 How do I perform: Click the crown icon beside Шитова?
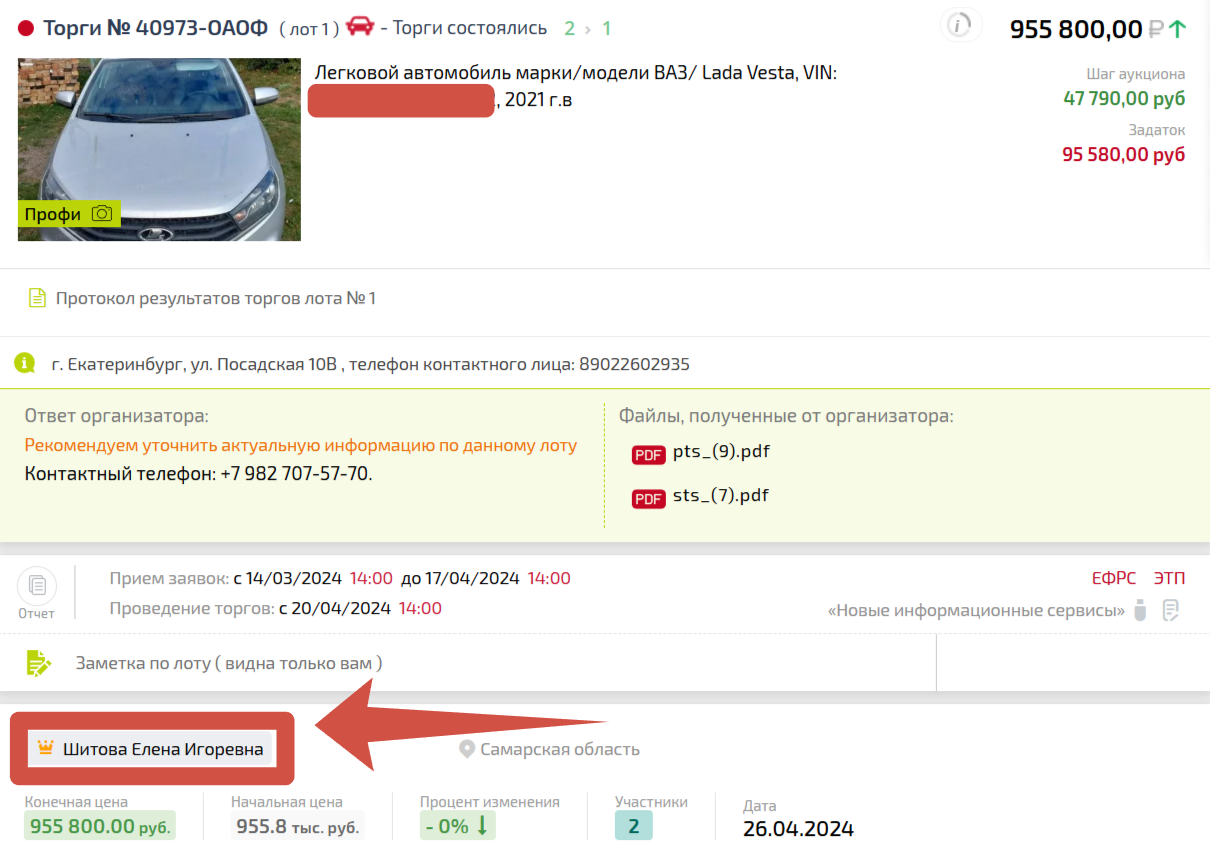pyautogui.click(x=45, y=748)
